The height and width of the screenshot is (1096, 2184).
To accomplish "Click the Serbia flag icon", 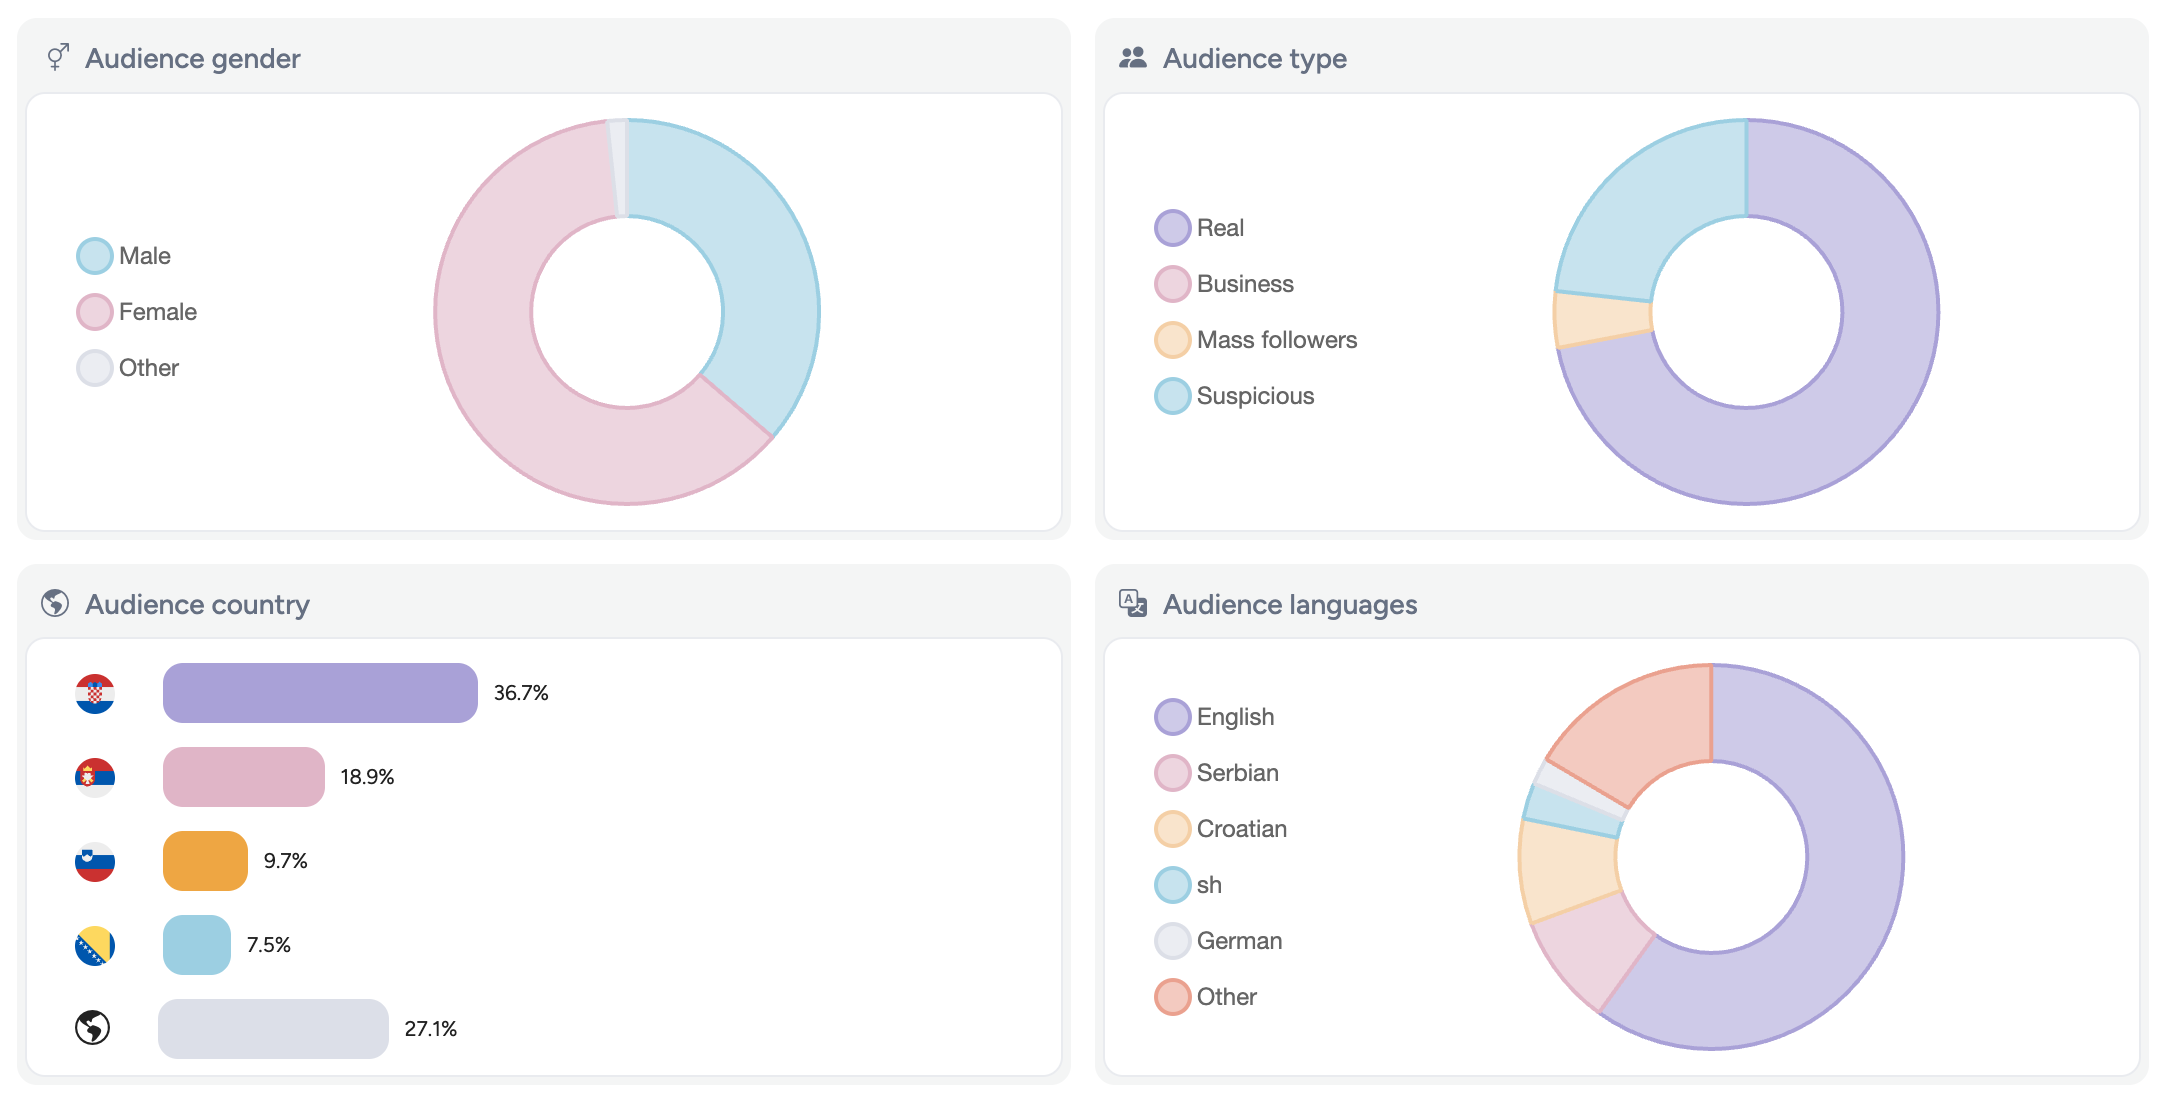I will click(95, 777).
